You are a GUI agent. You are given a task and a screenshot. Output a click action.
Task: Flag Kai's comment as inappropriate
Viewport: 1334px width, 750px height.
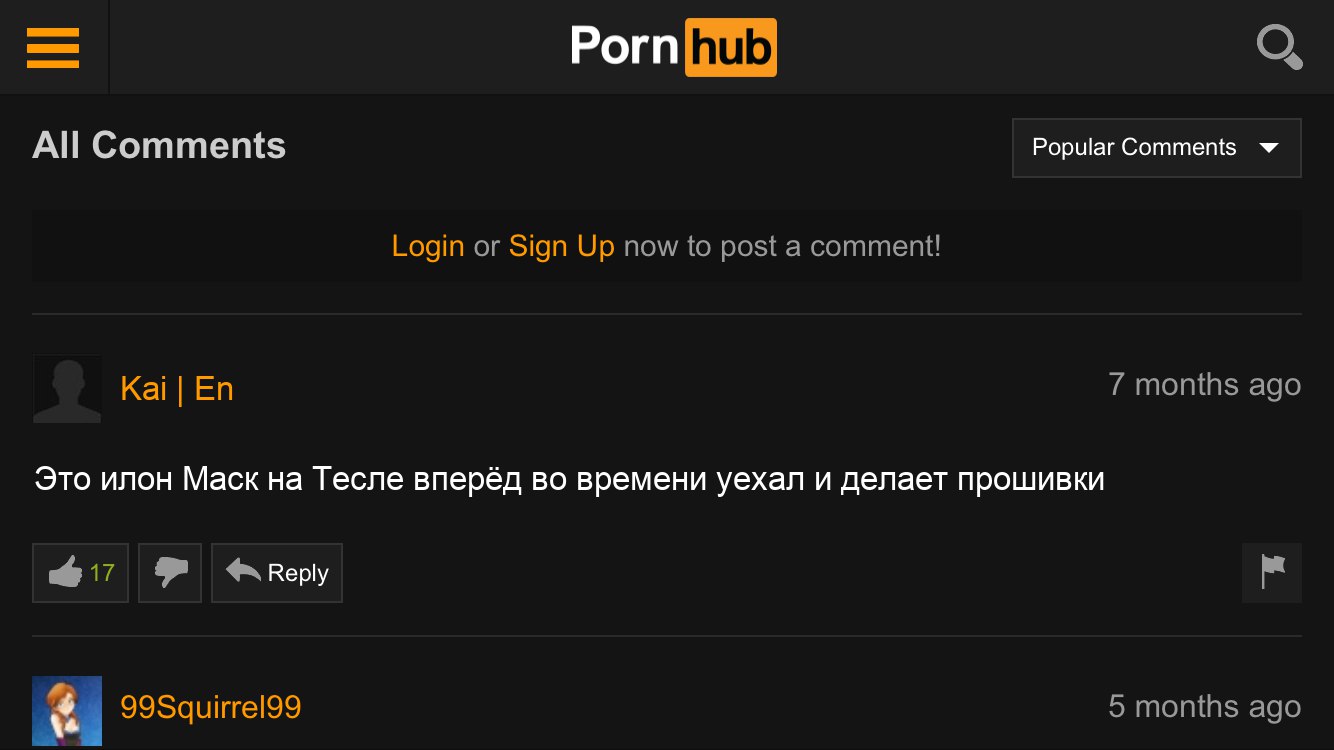(1272, 573)
